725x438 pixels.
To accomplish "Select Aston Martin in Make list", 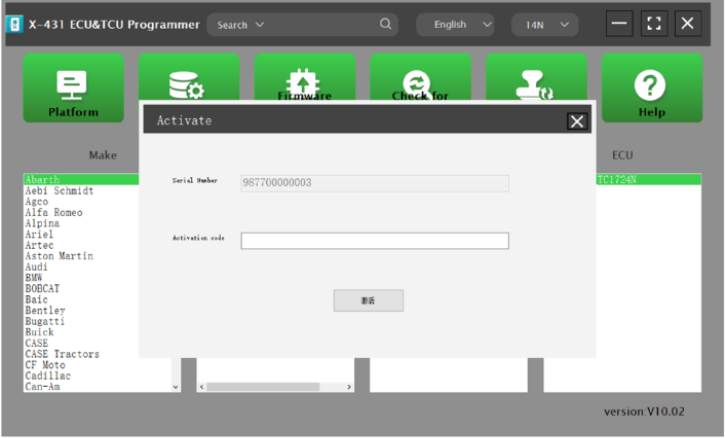I will pos(59,256).
